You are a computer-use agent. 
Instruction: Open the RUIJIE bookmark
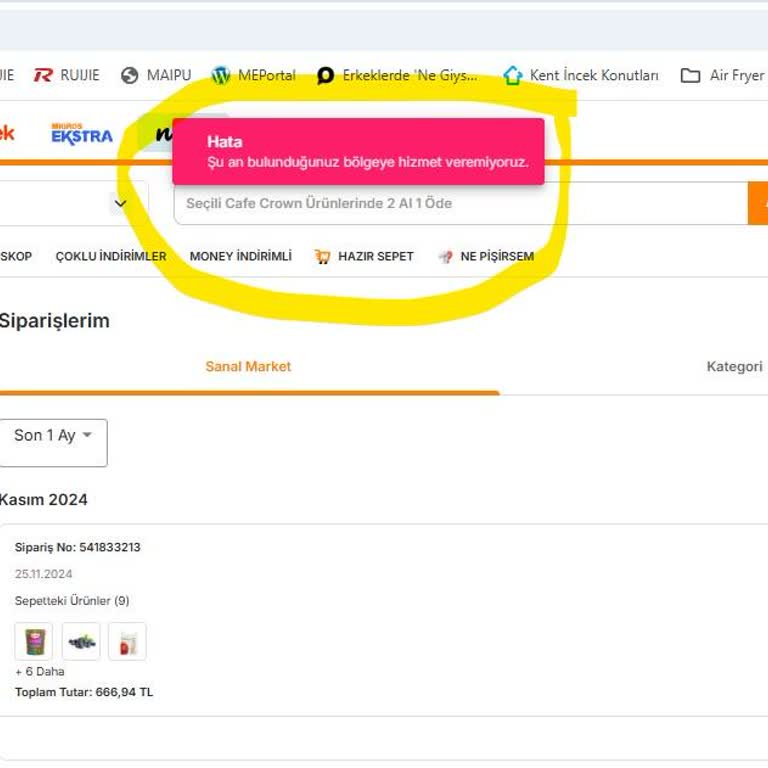pyautogui.click(x=66, y=75)
